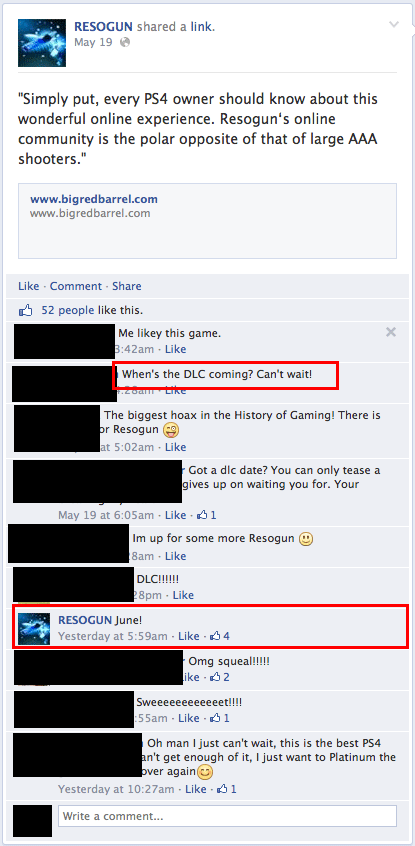
Task: Click the RESOGUN page profile picture
Action: (x=42, y=43)
